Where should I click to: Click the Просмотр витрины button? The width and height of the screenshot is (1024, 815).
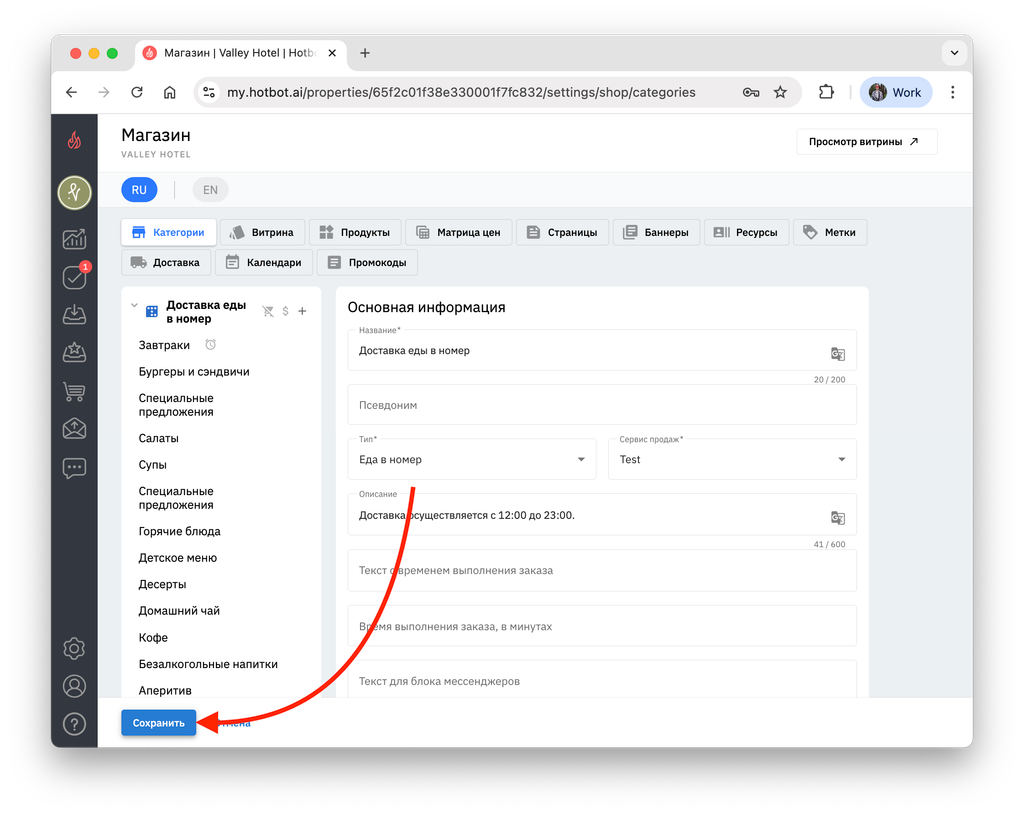coord(867,142)
